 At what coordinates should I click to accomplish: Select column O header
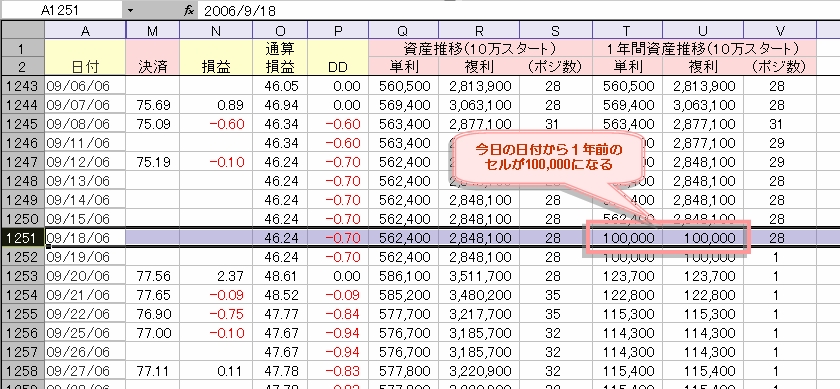(x=280, y=31)
